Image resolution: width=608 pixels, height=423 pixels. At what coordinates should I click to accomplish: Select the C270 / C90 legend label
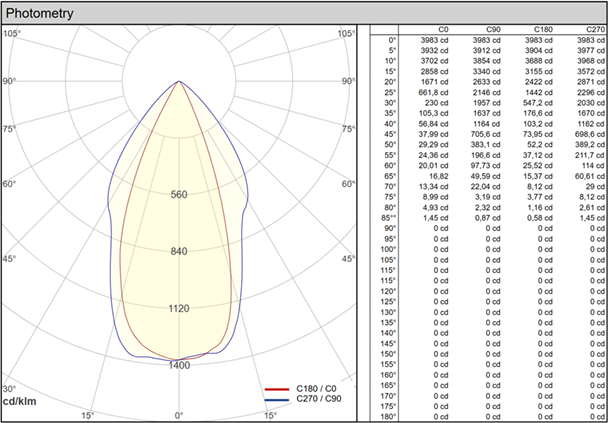(321, 399)
